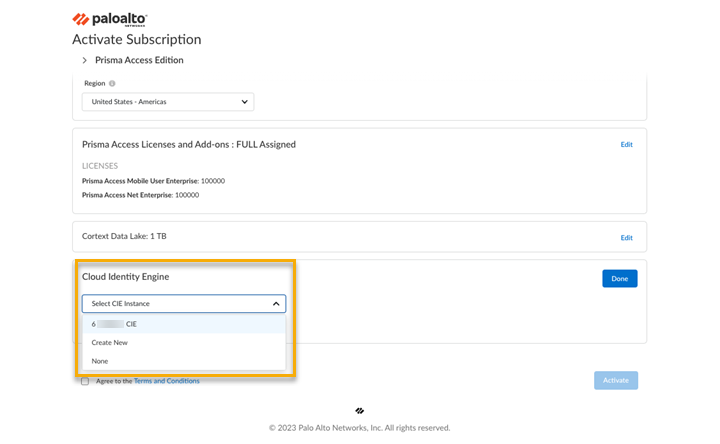Click the info icon beside Region
Viewport: 720px width, 444px height.
pos(112,84)
